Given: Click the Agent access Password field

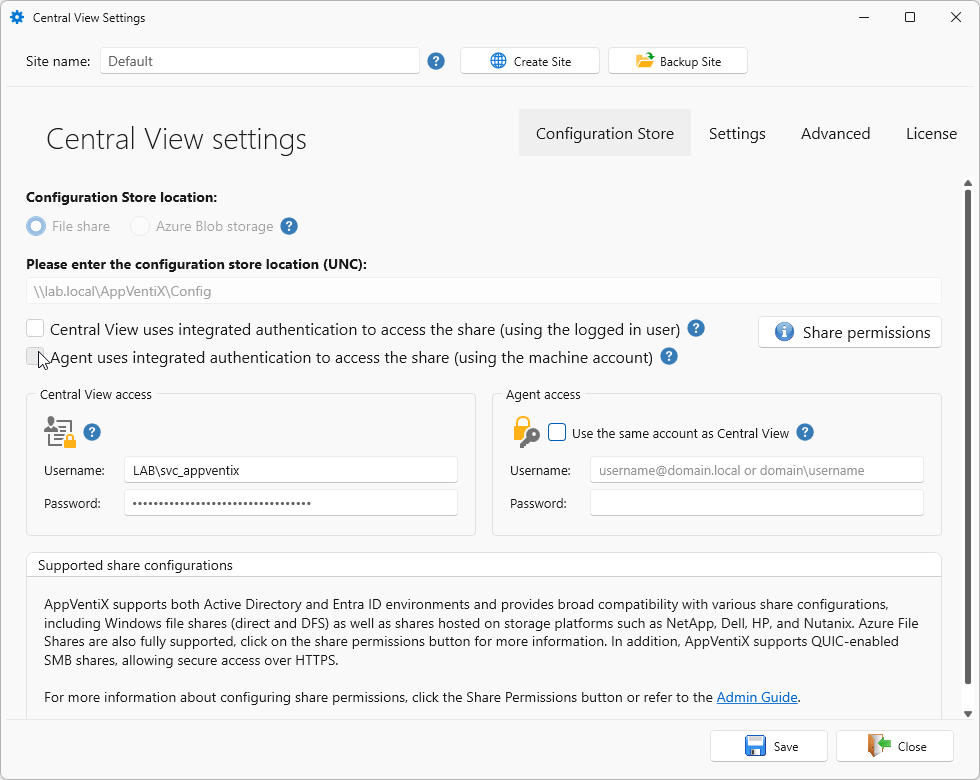Looking at the screenshot, I should coord(757,503).
